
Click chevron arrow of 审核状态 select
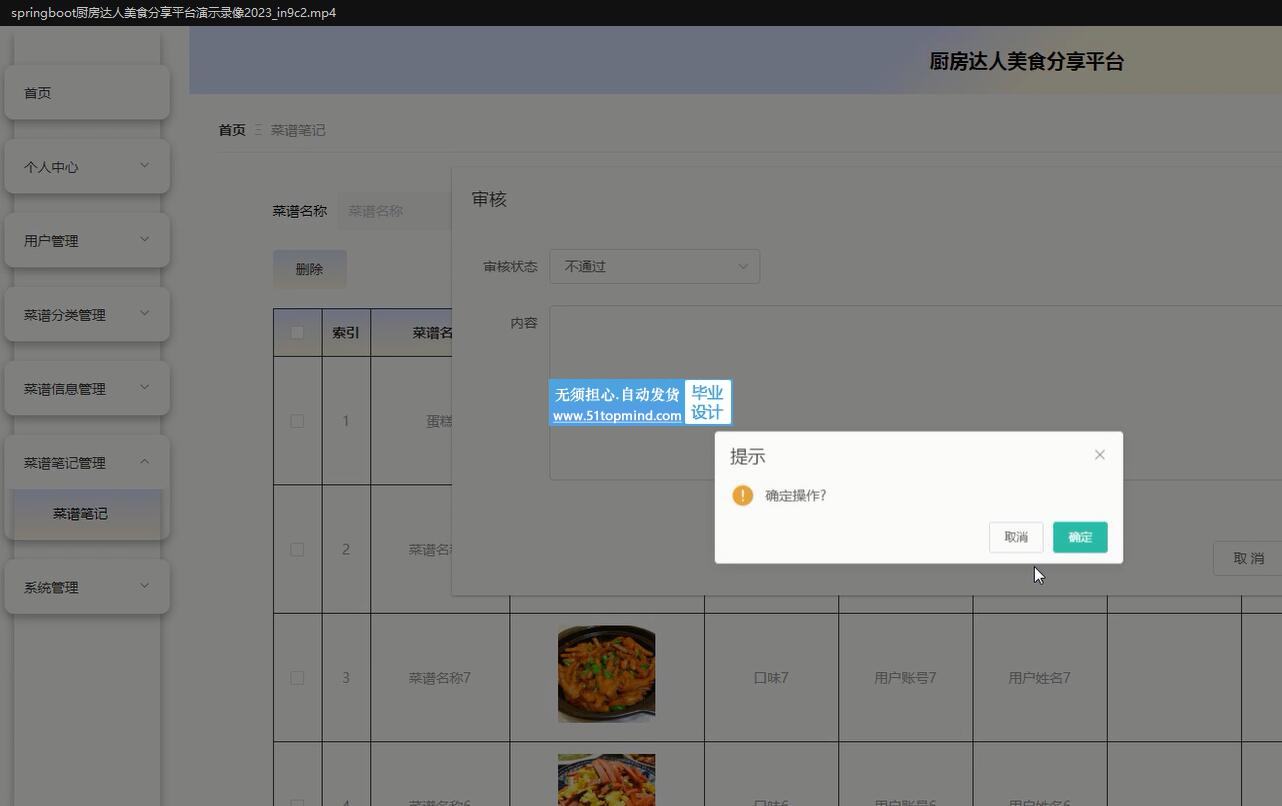point(743,267)
